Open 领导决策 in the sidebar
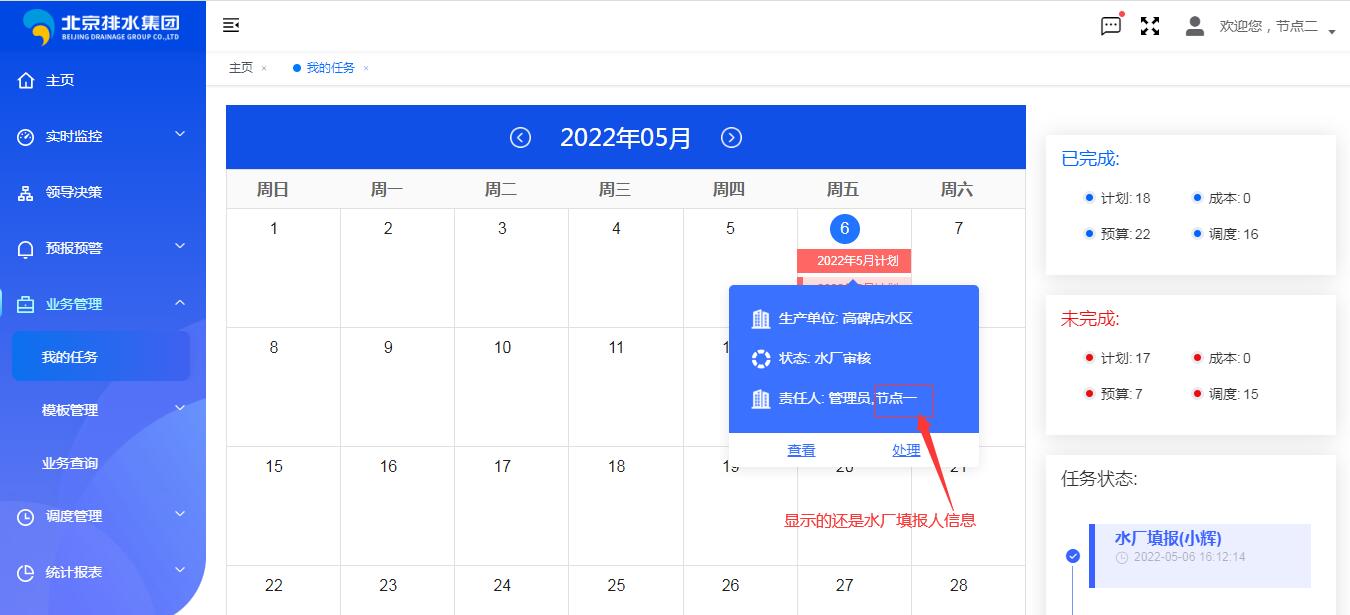 [73, 192]
